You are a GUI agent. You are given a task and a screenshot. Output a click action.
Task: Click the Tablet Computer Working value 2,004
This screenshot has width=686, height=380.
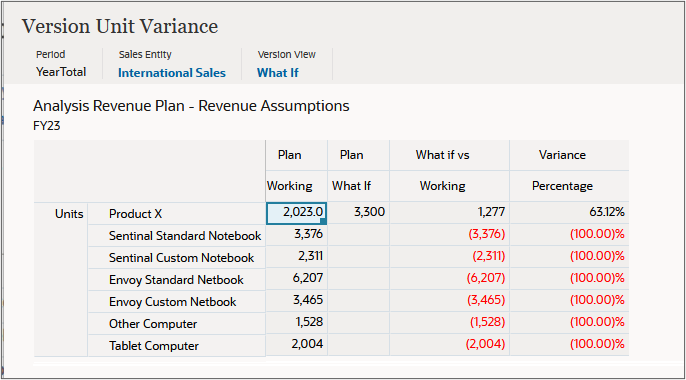coord(296,344)
